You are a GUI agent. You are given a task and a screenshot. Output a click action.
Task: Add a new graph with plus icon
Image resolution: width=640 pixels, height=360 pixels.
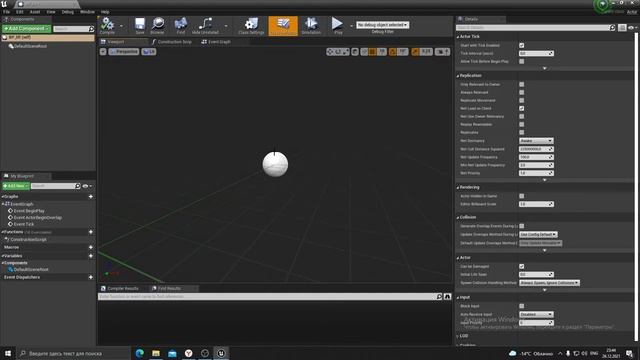pos(91,197)
